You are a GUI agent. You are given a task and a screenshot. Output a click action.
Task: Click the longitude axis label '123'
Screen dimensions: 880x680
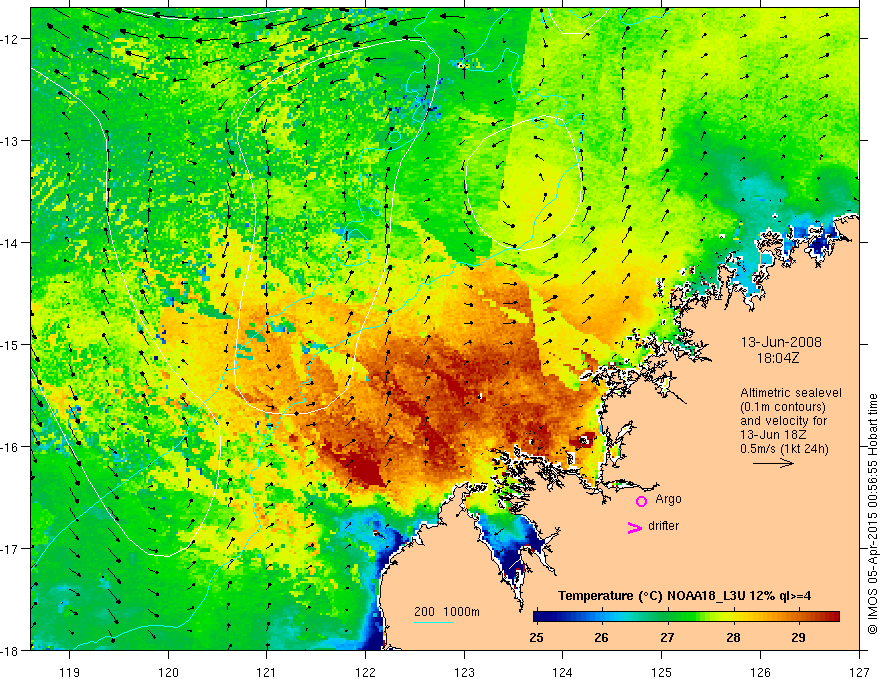pos(464,672)
